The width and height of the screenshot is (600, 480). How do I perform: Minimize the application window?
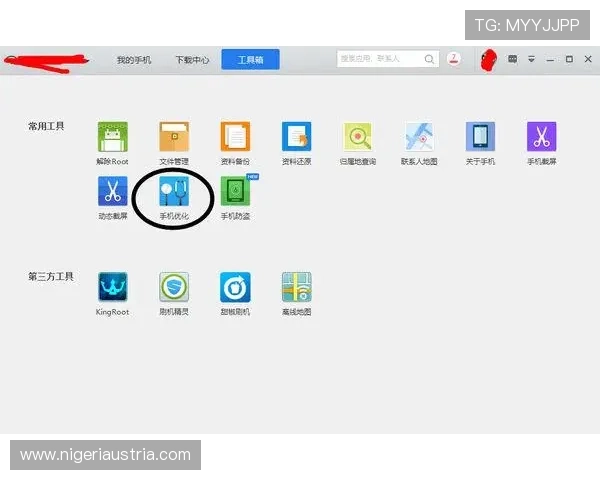coord(550,60)
